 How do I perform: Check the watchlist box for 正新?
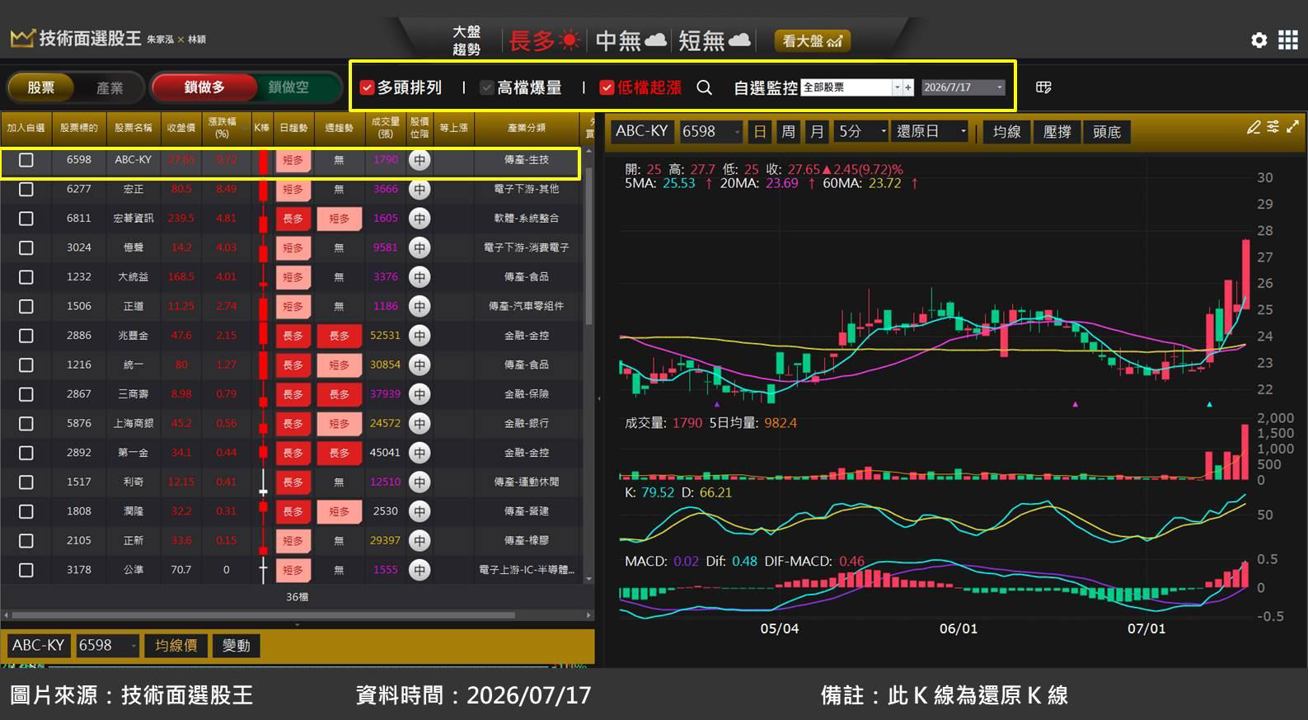click(x=26, y=541)
